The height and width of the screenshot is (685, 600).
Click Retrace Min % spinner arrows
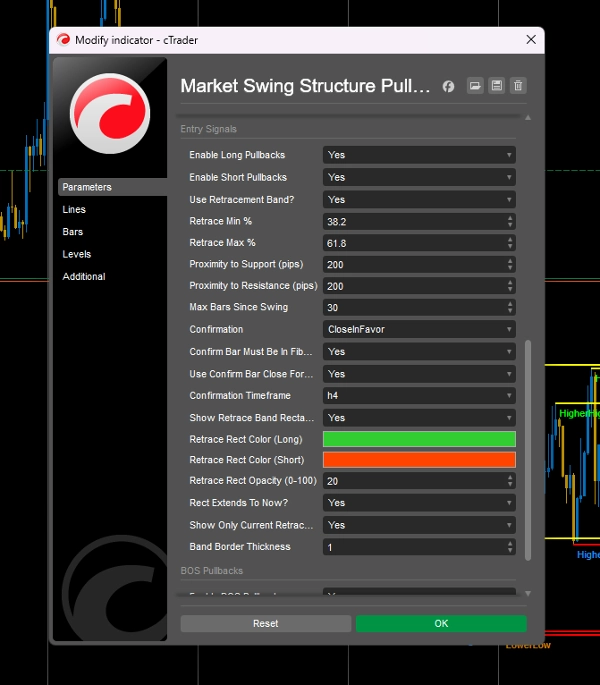click(510, 221)
